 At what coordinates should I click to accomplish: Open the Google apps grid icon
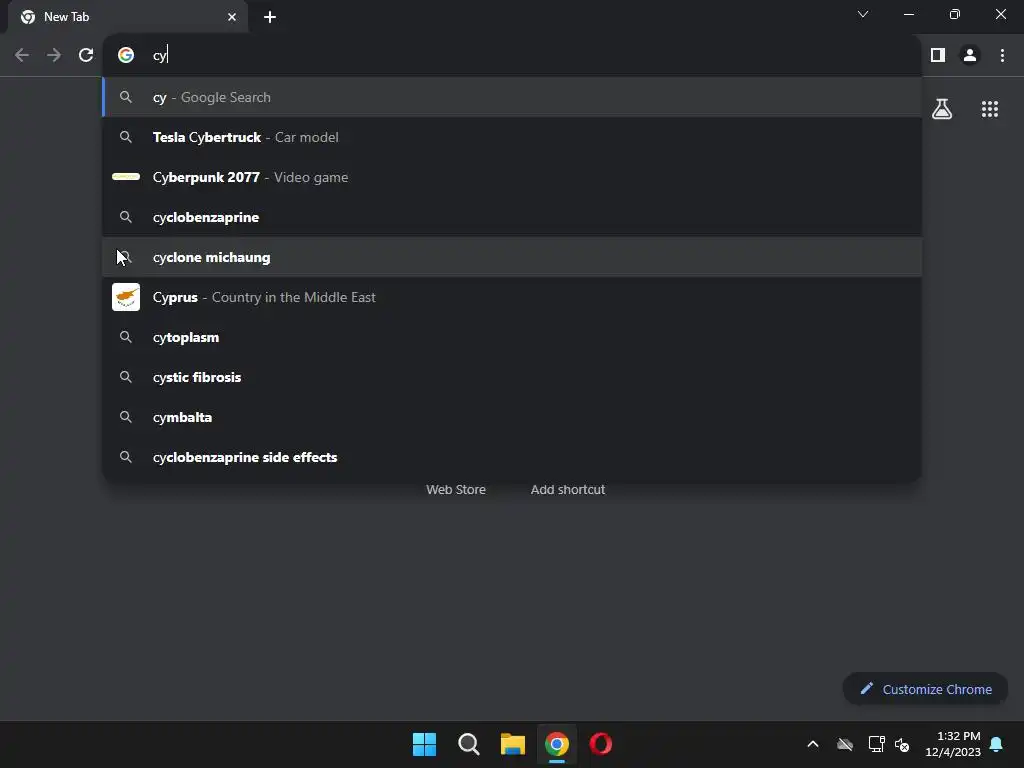[x=990, y=109]
